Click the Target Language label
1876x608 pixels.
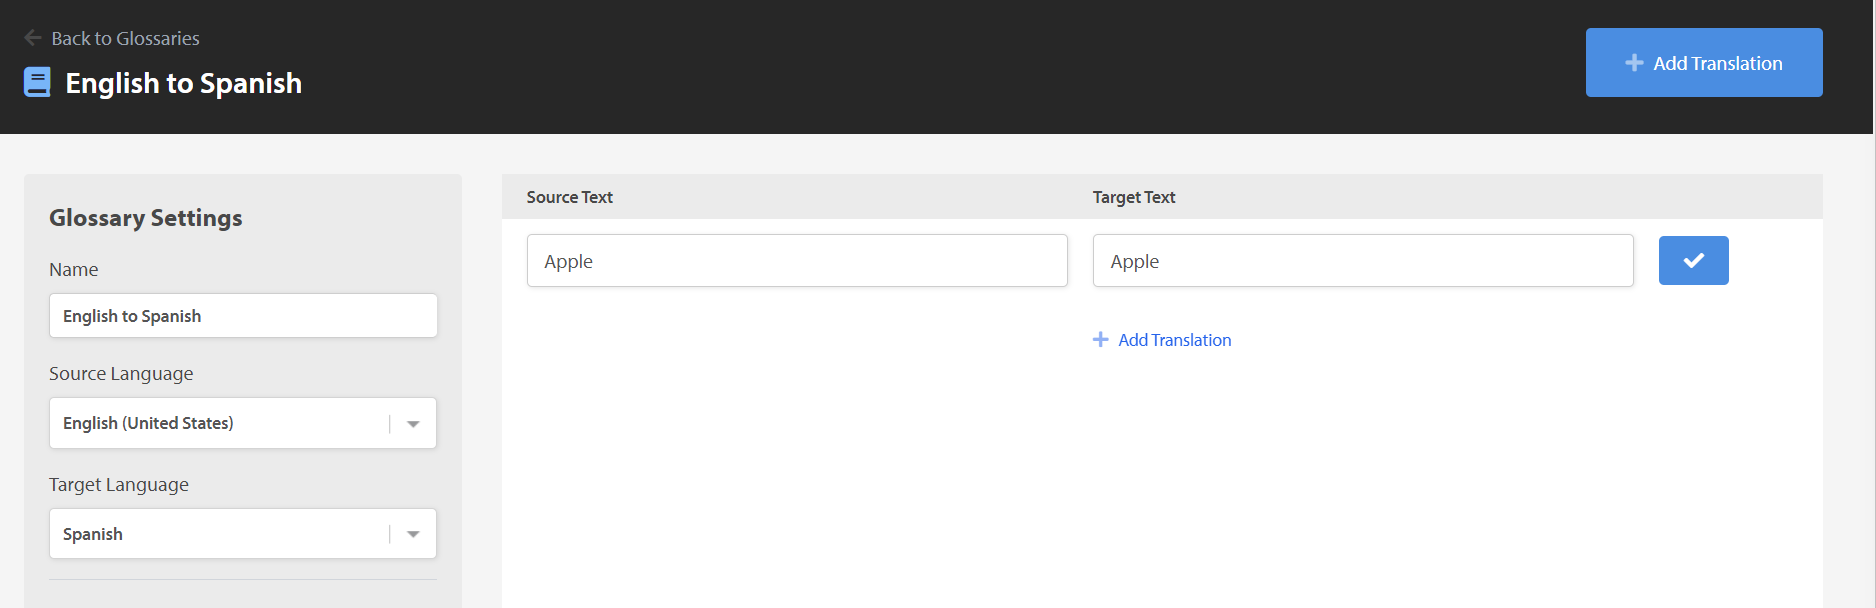click(x=119, y=485)
